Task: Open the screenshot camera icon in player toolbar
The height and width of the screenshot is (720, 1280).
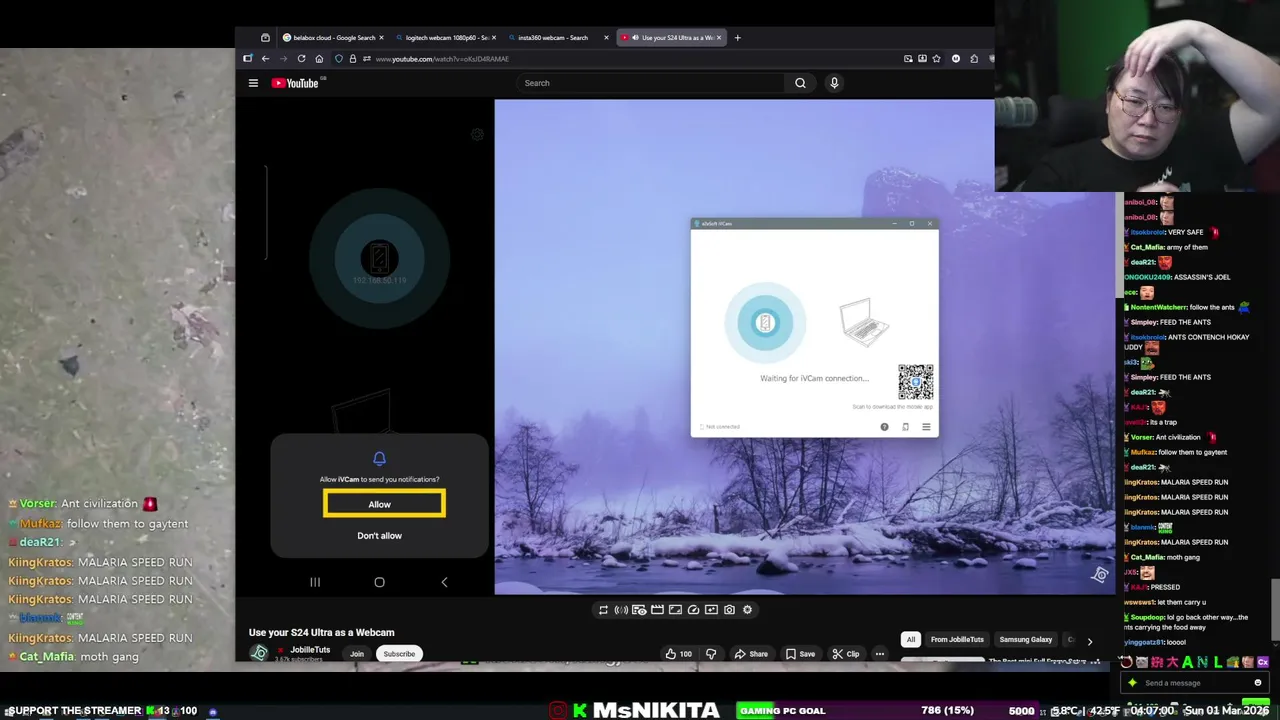Action: (x=729, y=610)
